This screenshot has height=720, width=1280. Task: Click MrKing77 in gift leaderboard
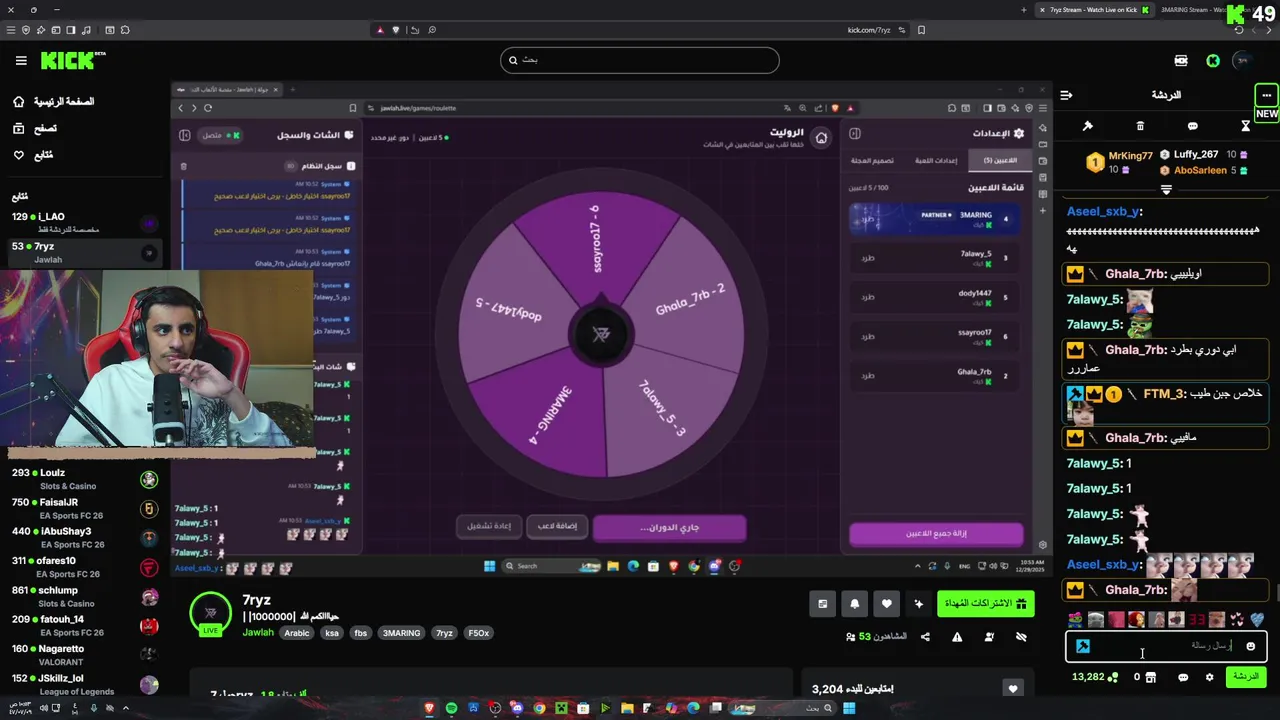pos(1130,156)
